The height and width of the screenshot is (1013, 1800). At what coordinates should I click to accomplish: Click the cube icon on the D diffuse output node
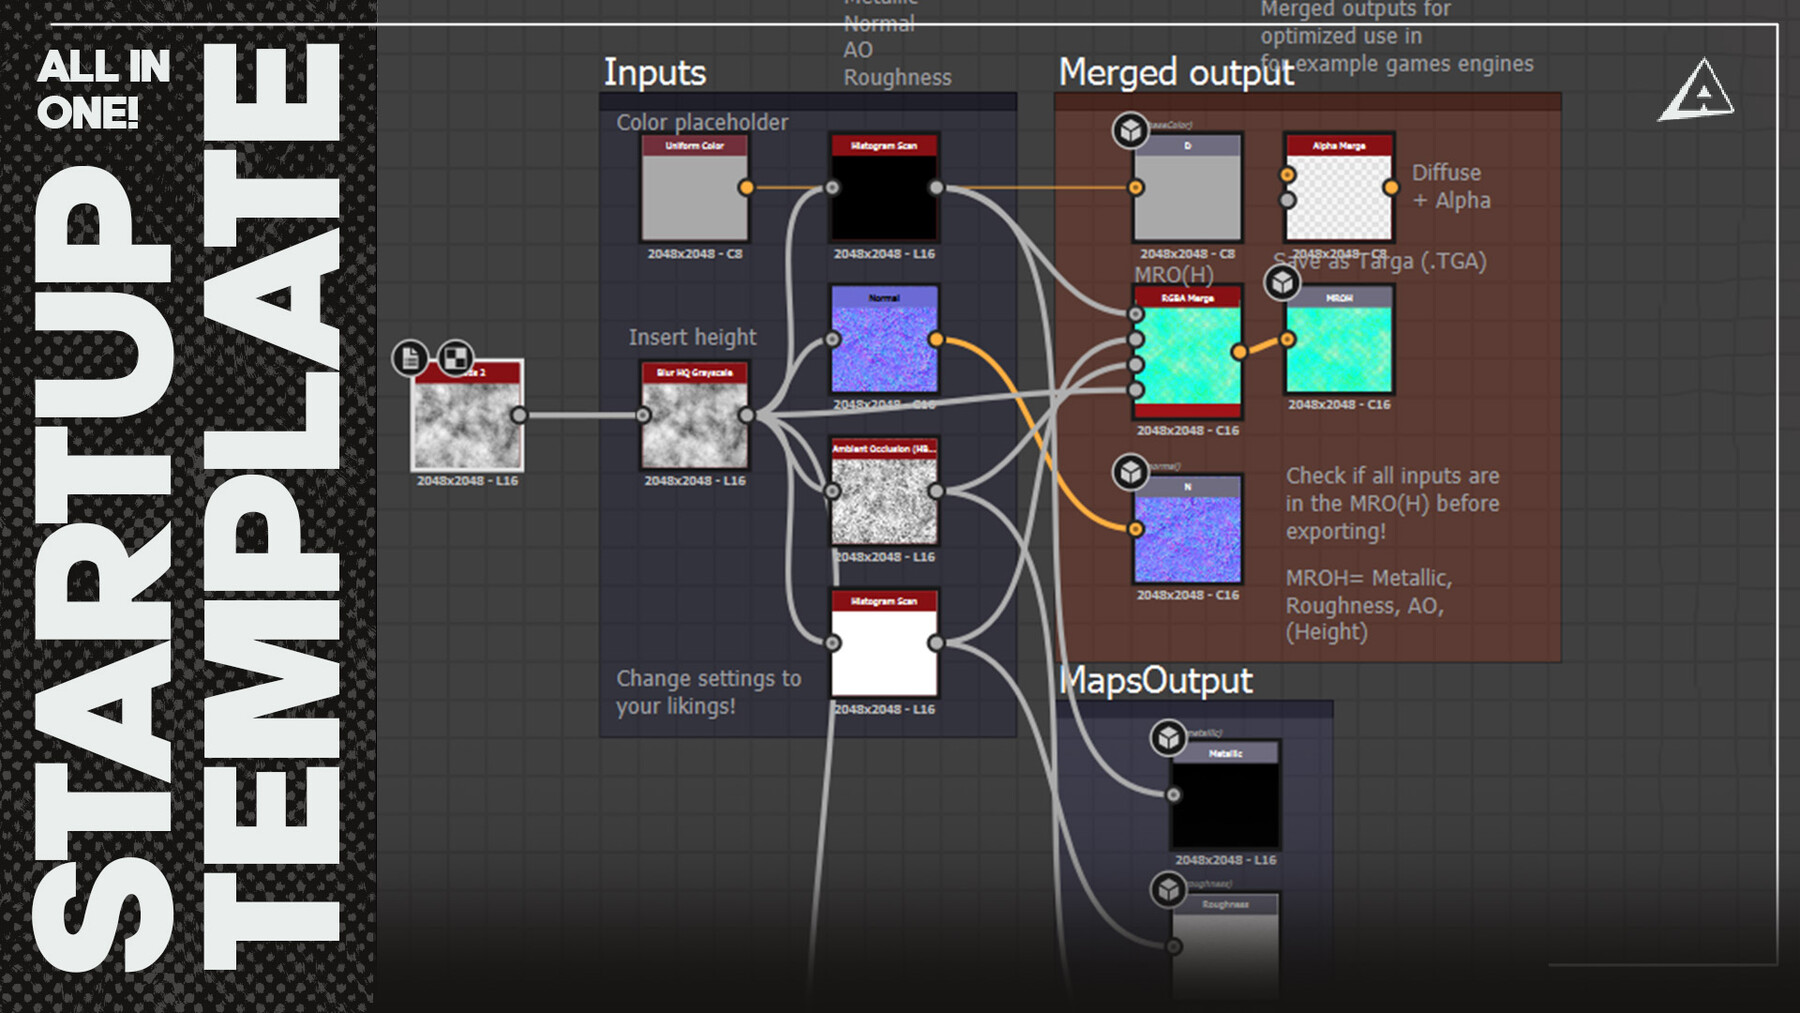[x=1131, y=128]
